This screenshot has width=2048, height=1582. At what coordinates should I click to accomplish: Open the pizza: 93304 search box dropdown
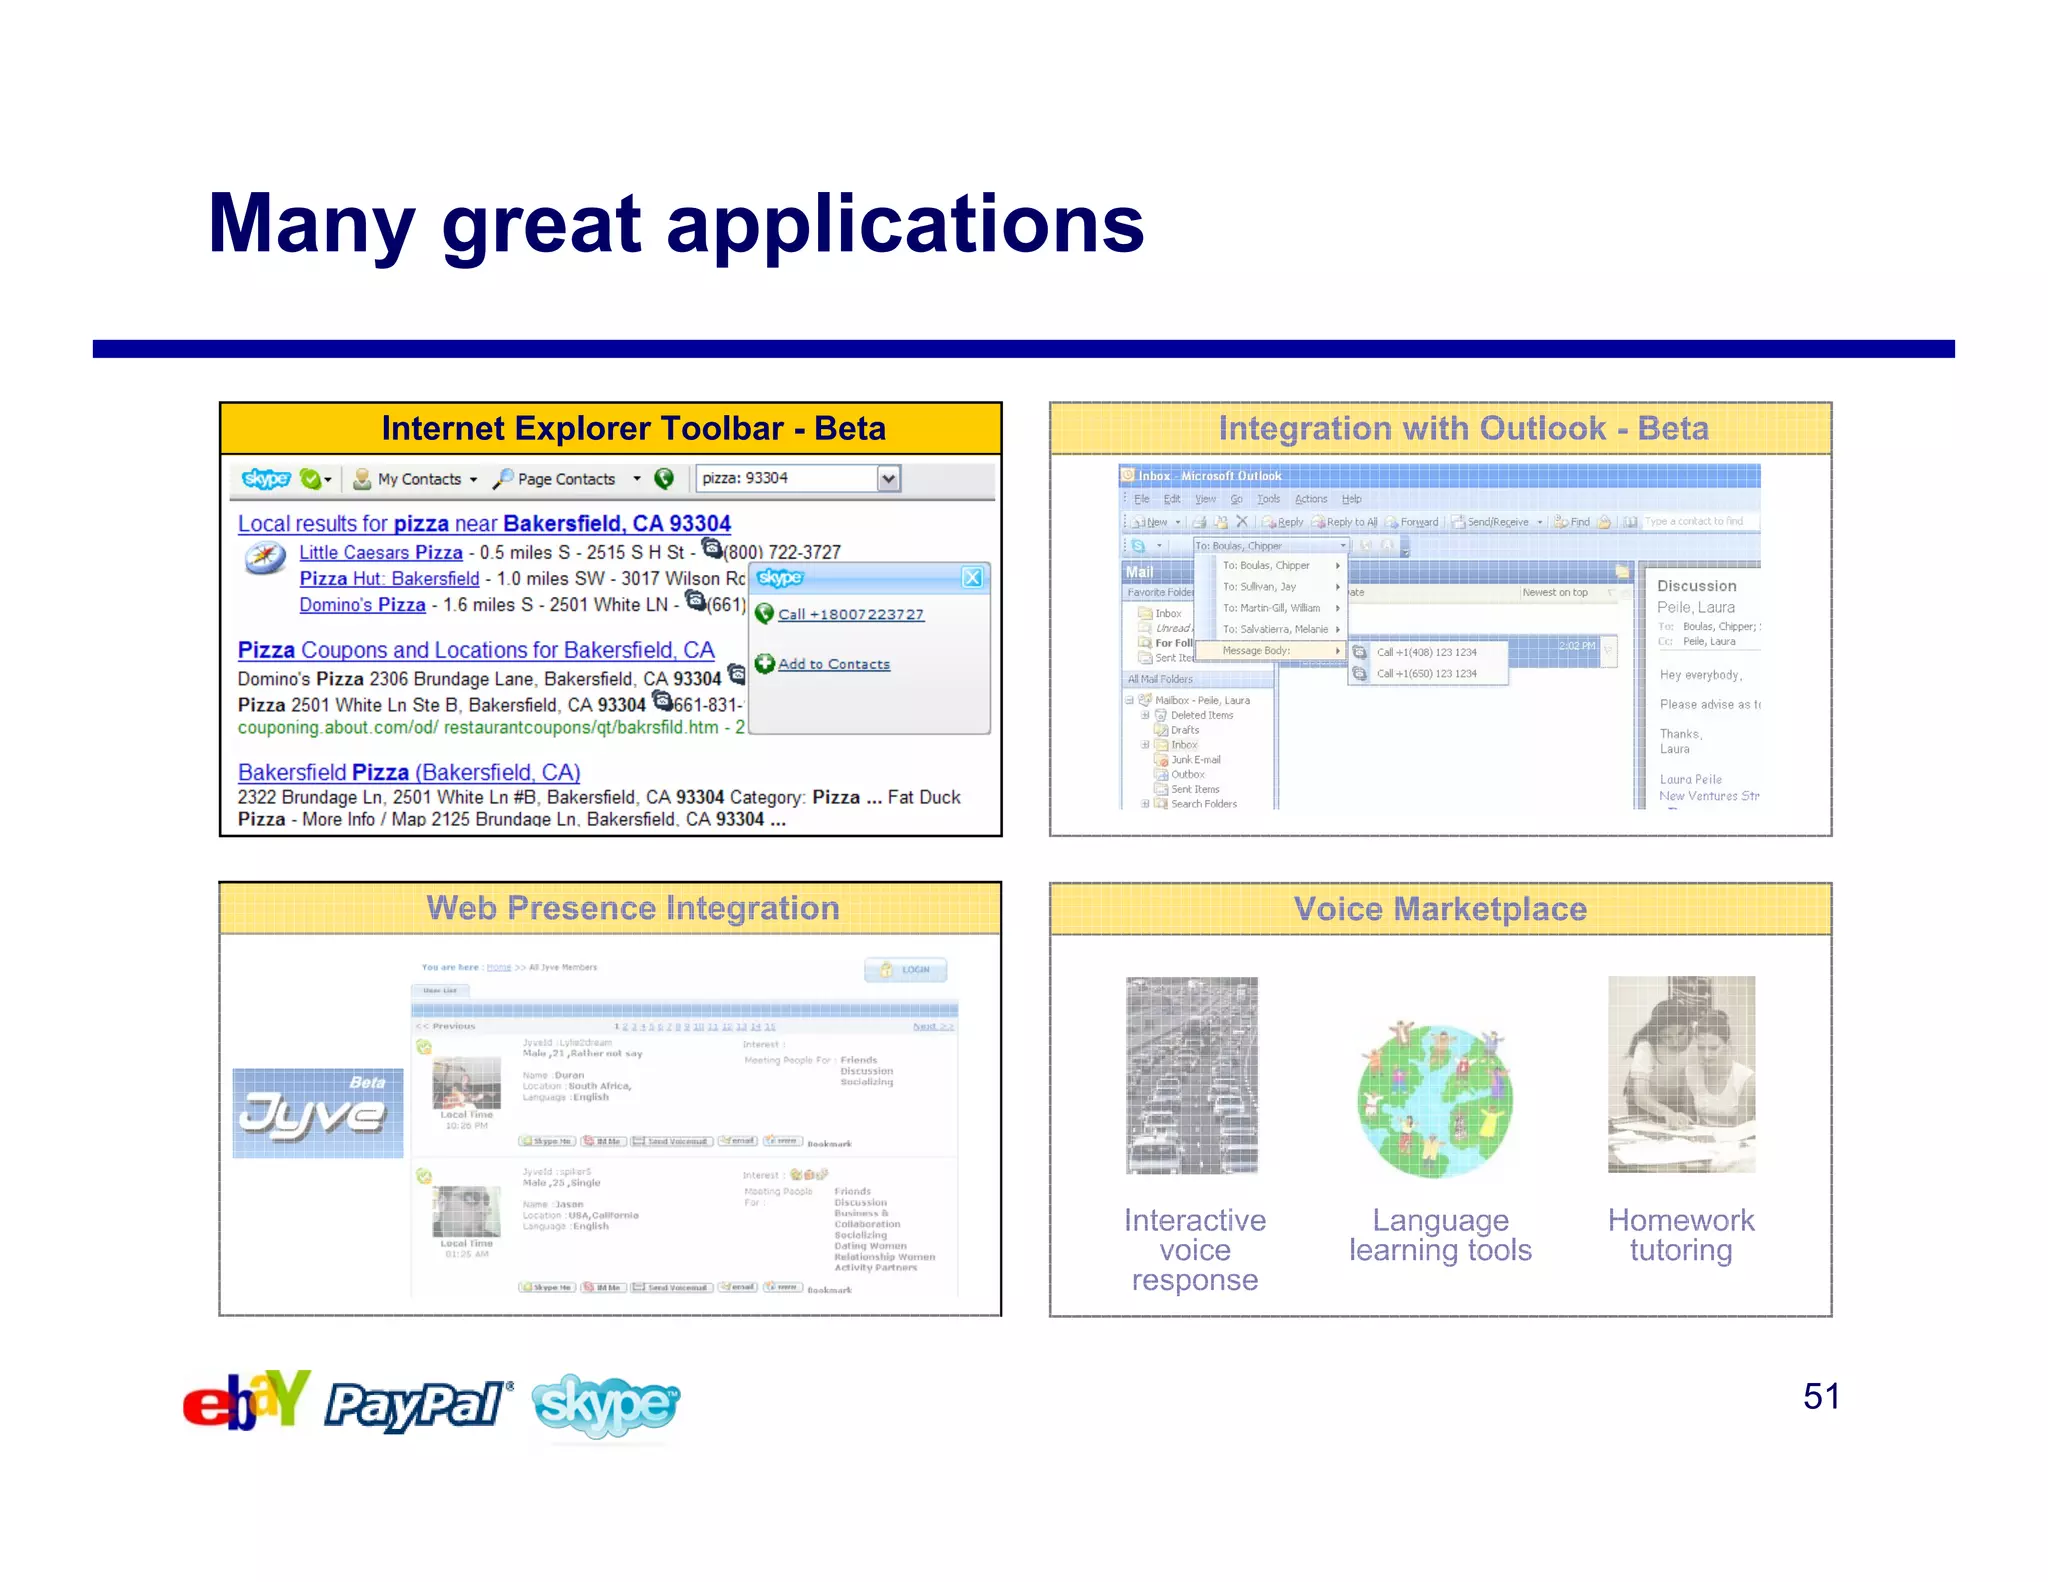(888, 479)
